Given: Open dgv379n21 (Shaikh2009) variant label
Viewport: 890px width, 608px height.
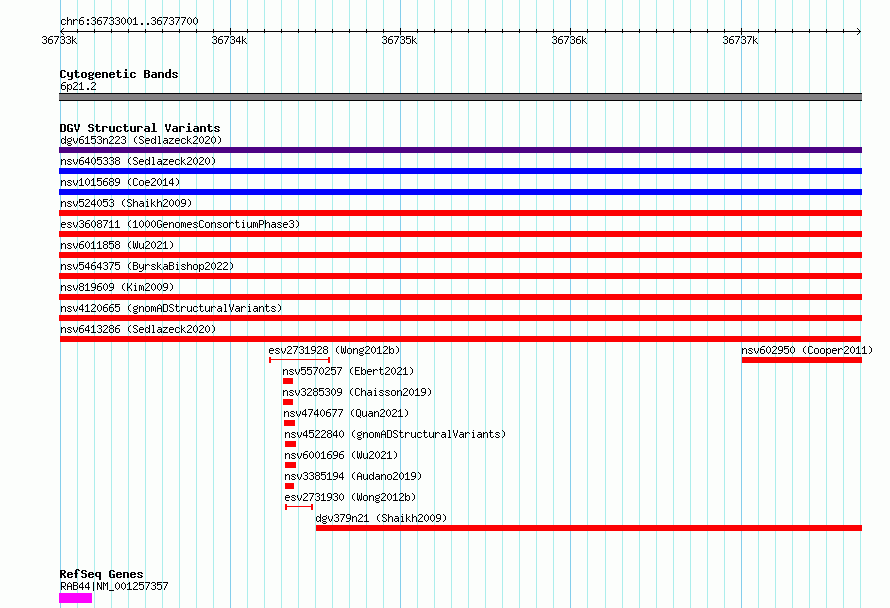Looking at the screenshot, I should (x=381, y=518).
